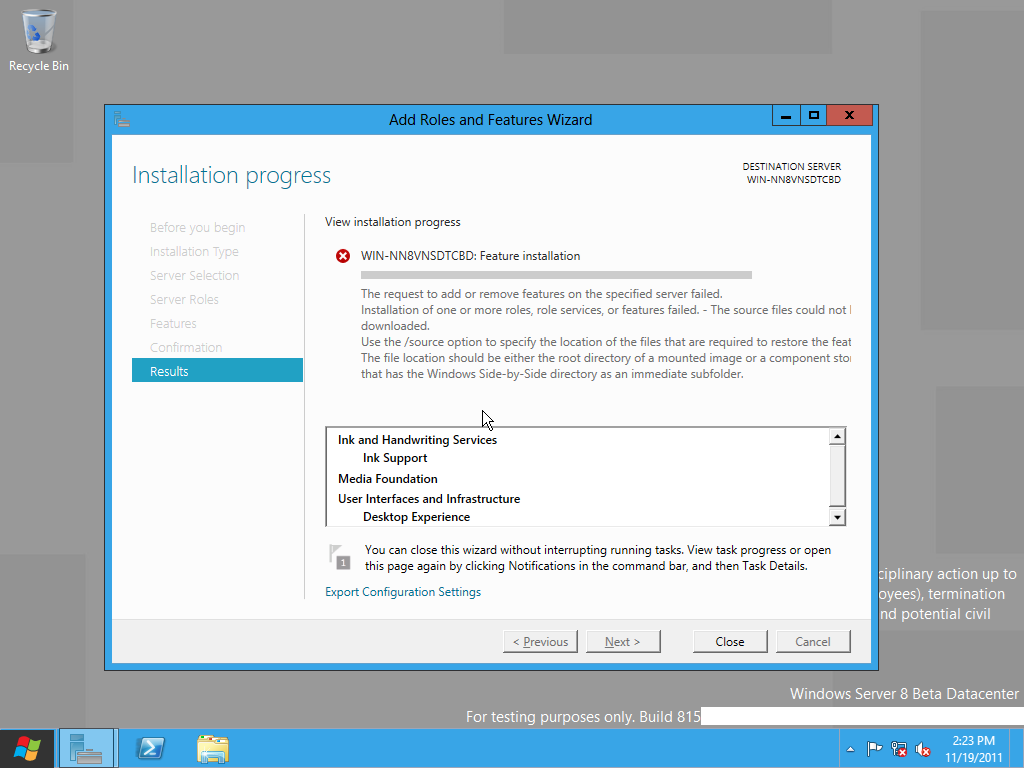Screen dimensions: 1024x768
Task: Click the feature list scroll up arrow
Action: pyautogui.click(x=837, y=436)
